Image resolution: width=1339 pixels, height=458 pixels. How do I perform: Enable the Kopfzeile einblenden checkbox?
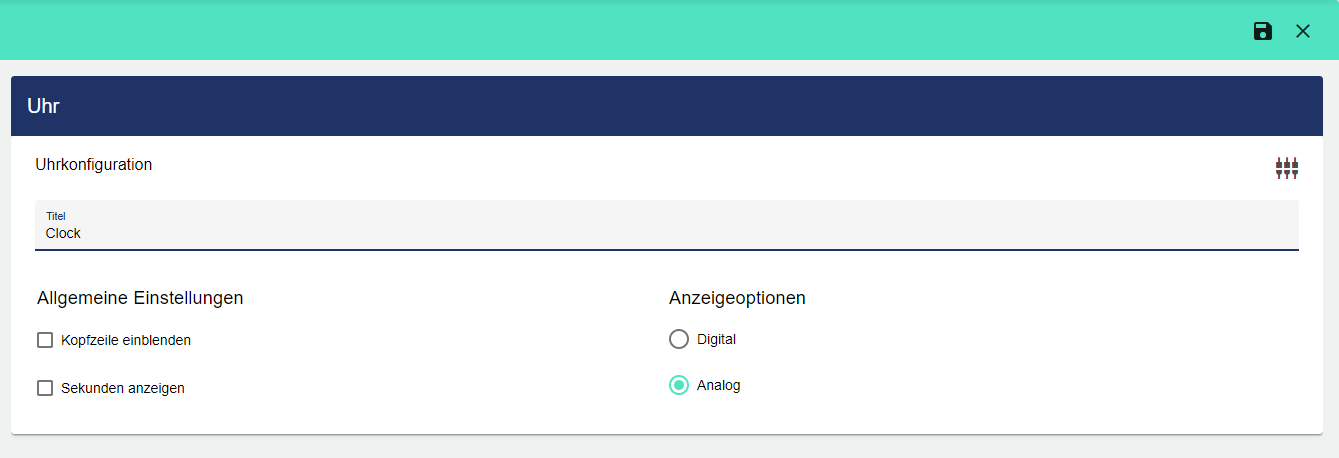tap(45, 340)
